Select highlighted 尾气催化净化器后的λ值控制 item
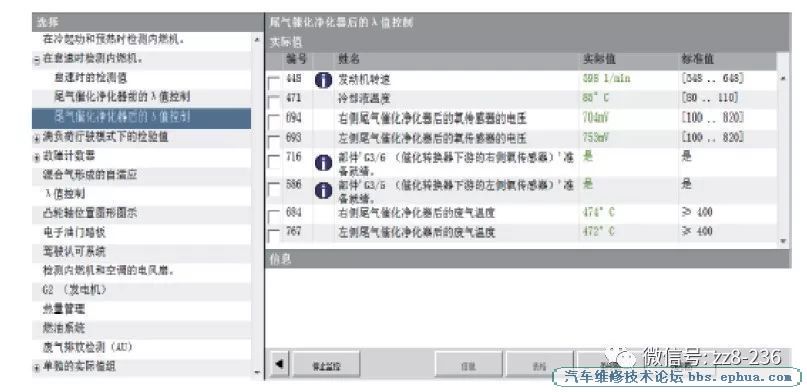 142,118
